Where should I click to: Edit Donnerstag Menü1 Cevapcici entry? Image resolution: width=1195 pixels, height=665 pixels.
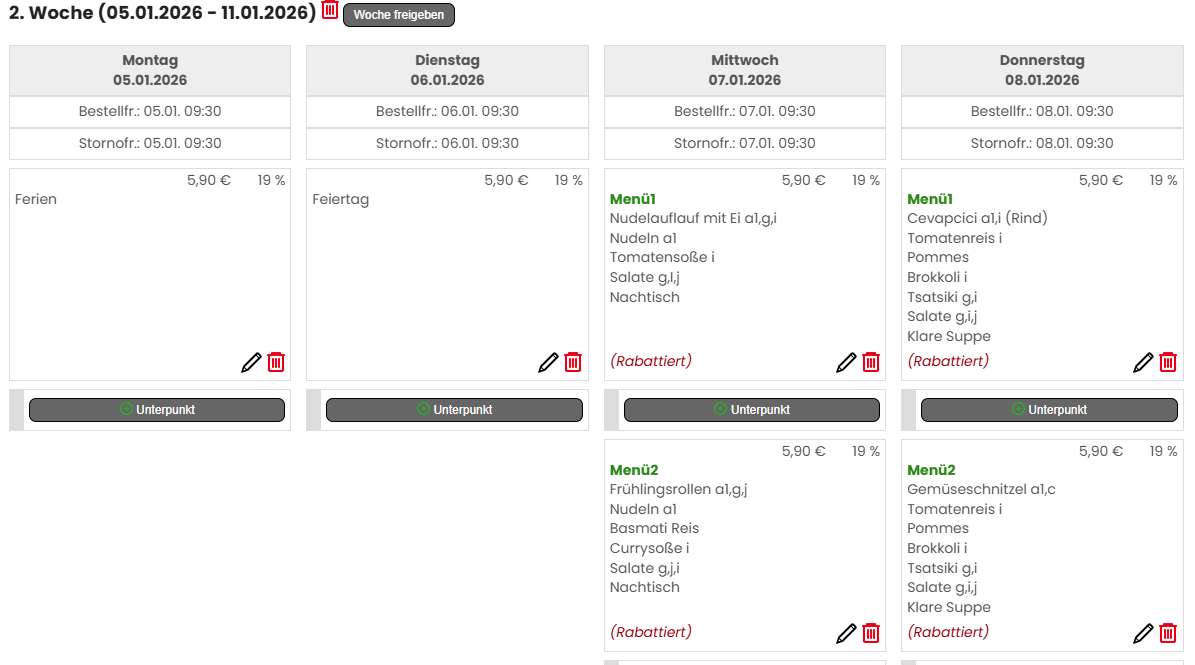[1143, 362]
